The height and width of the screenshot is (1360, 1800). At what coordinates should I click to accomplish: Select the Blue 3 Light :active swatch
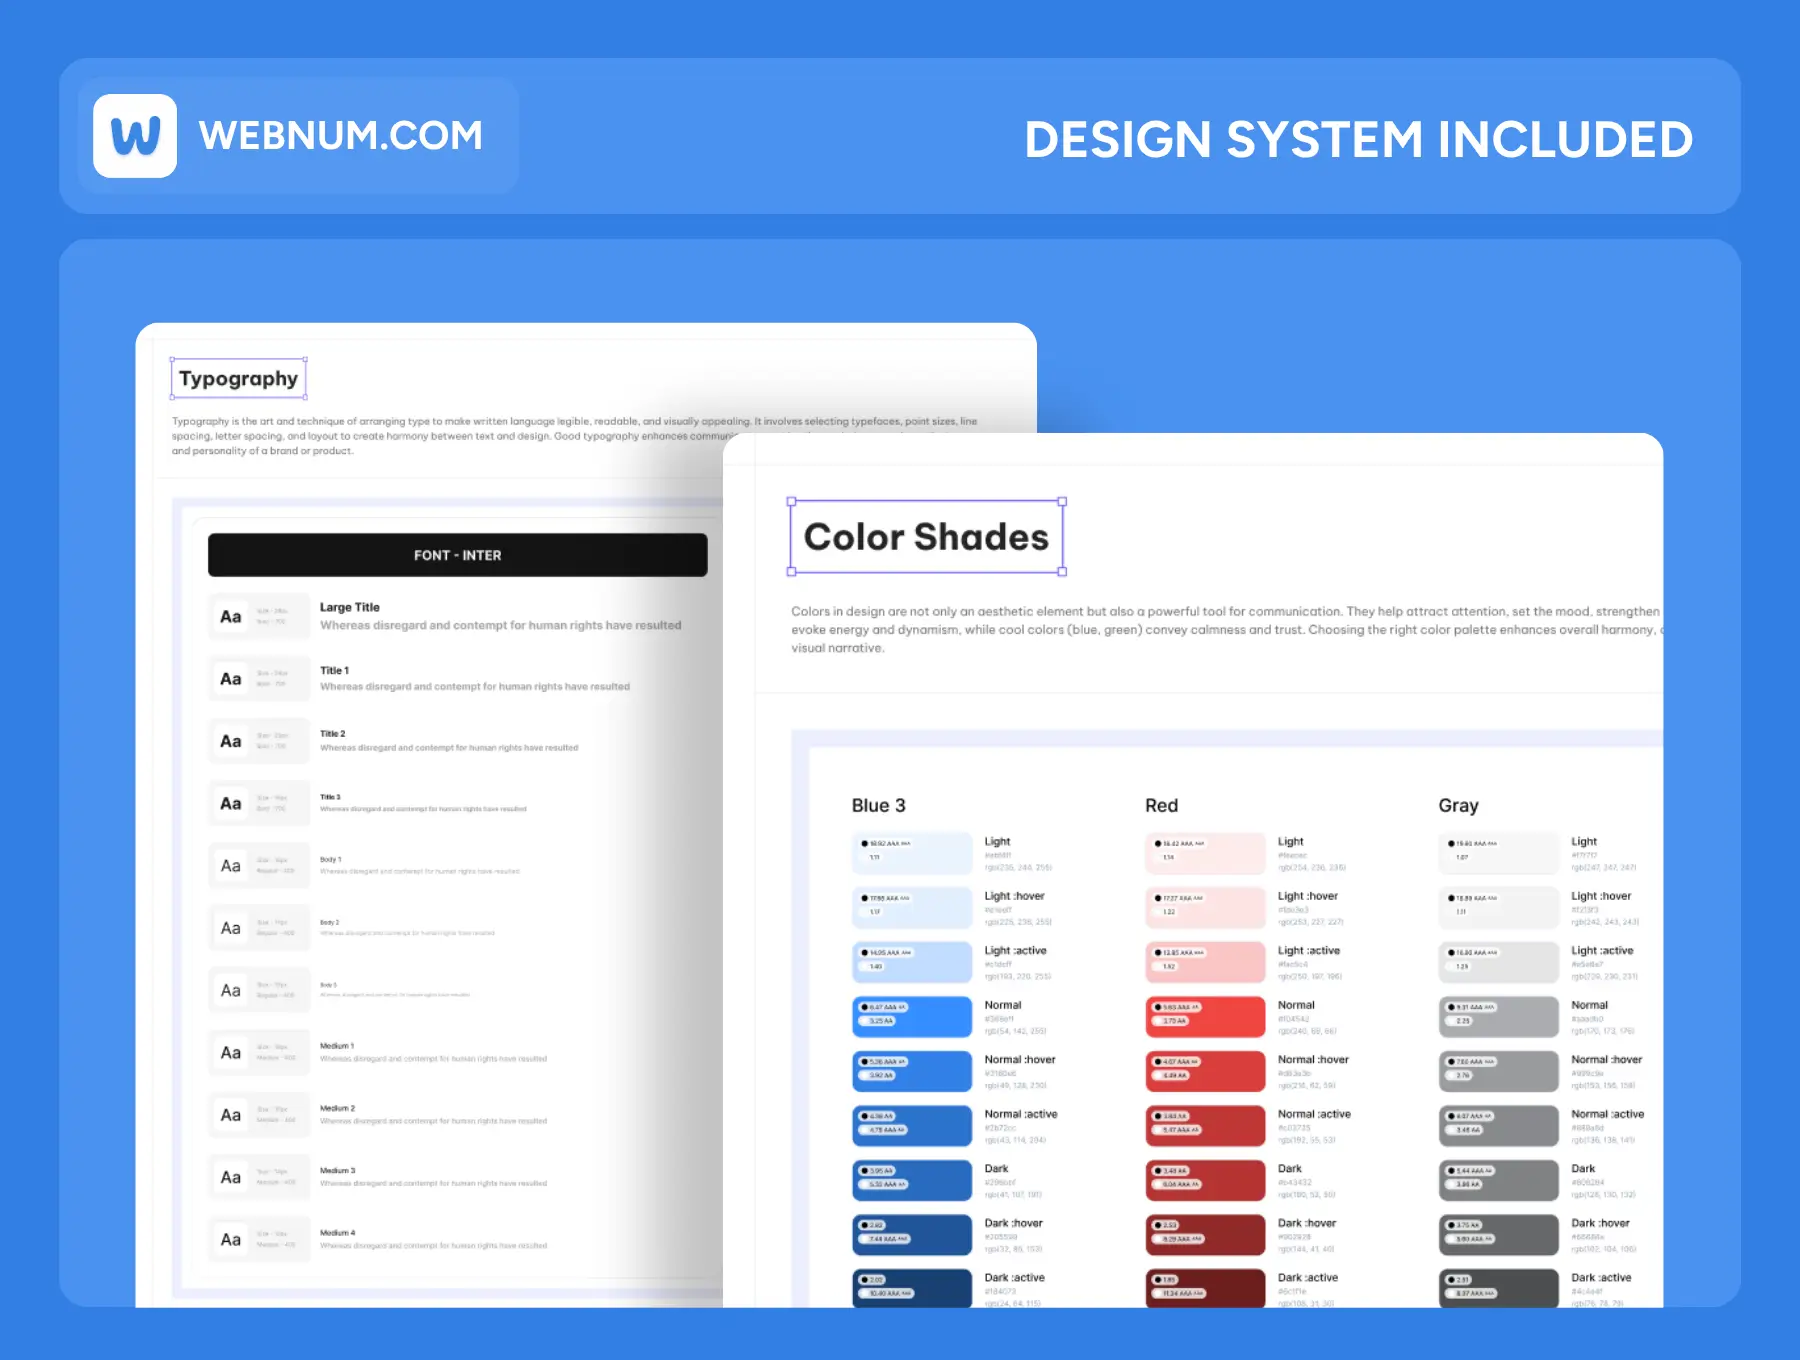pos(912,962)
